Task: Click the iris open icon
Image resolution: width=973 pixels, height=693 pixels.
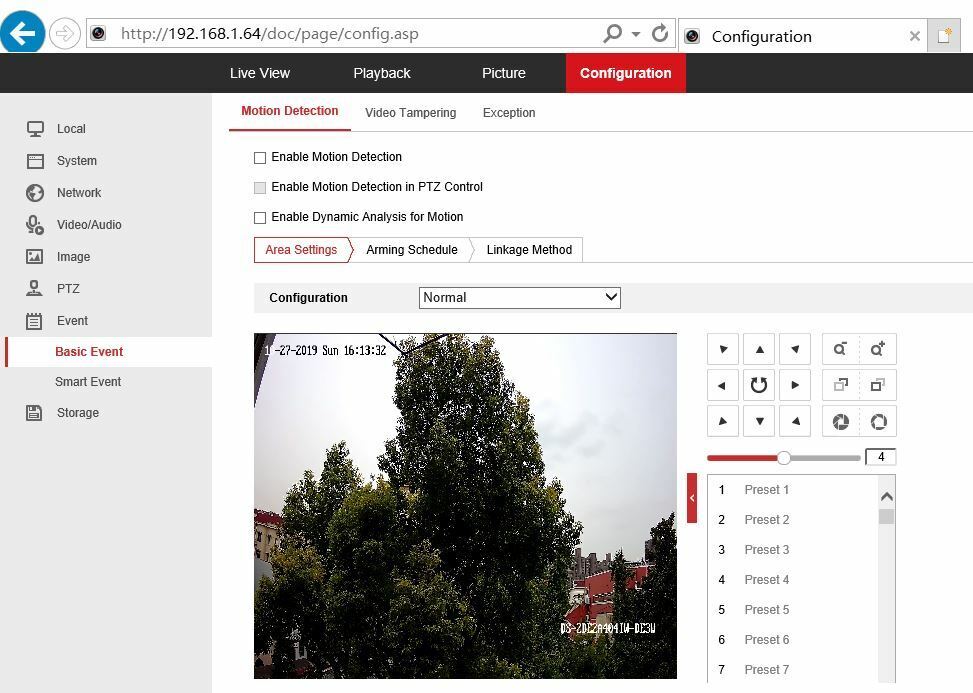Action: tap(877, 422)
